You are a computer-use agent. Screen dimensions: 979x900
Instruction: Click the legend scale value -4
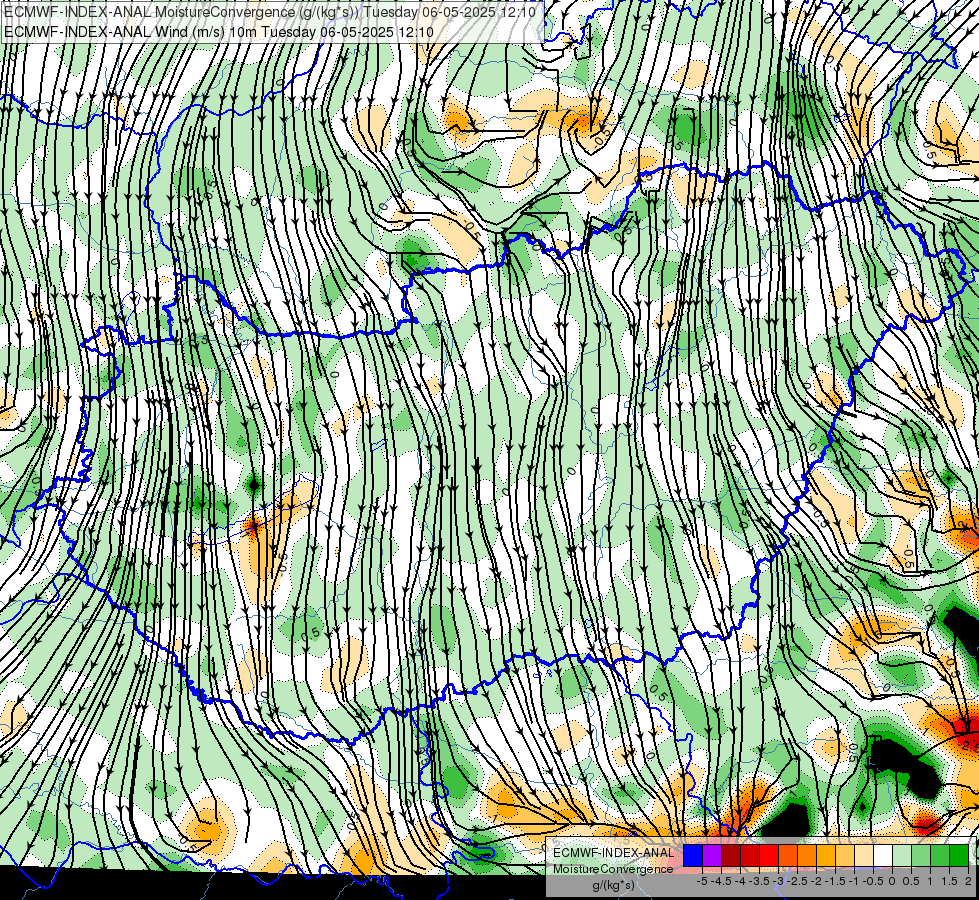740,881
